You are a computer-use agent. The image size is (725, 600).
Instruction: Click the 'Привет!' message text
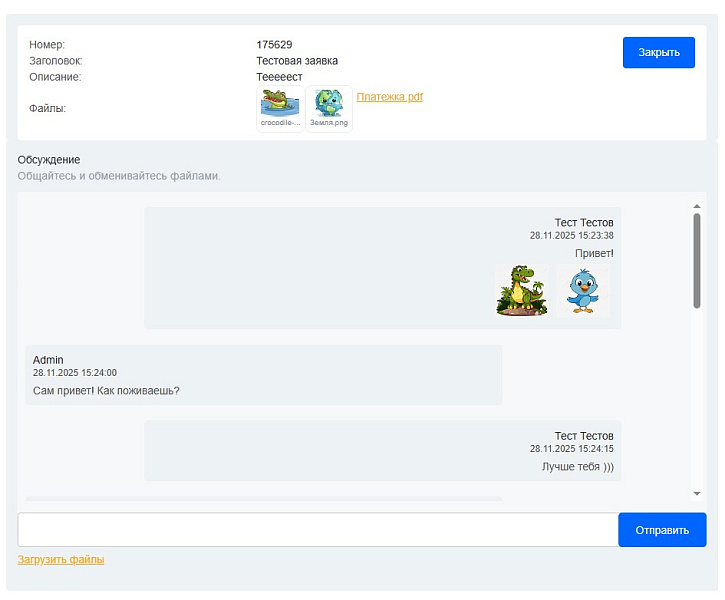click(594, 253)
